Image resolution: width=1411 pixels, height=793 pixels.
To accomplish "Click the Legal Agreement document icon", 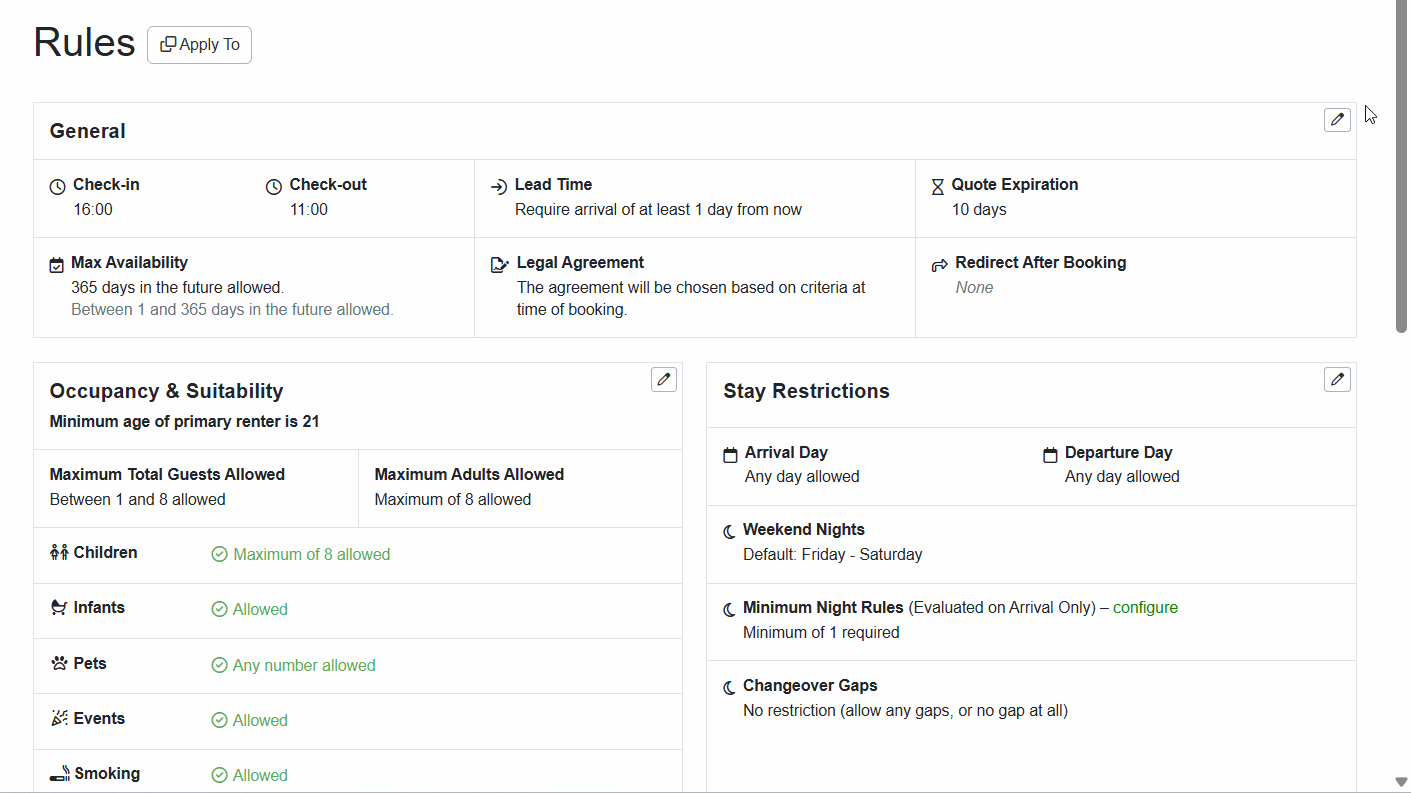I will (500, 263).
